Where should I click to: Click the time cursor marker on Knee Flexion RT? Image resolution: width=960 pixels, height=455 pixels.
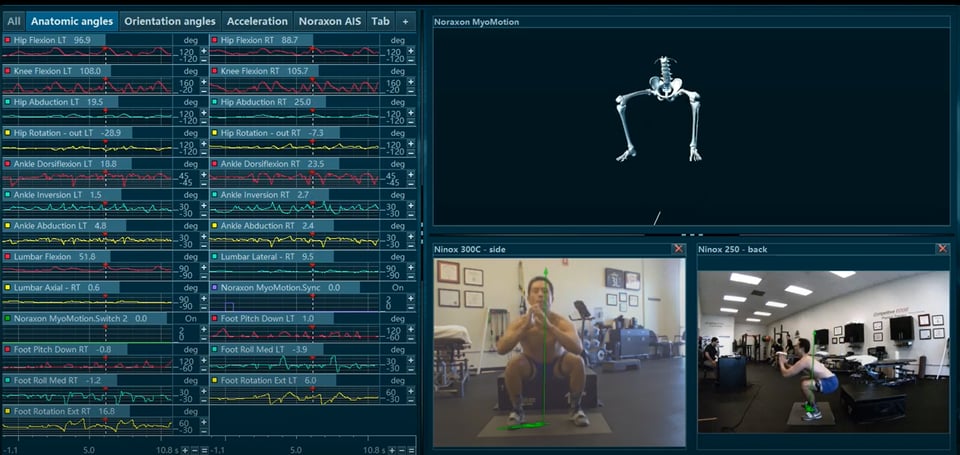pyautogui.click(x=313, y=79)
